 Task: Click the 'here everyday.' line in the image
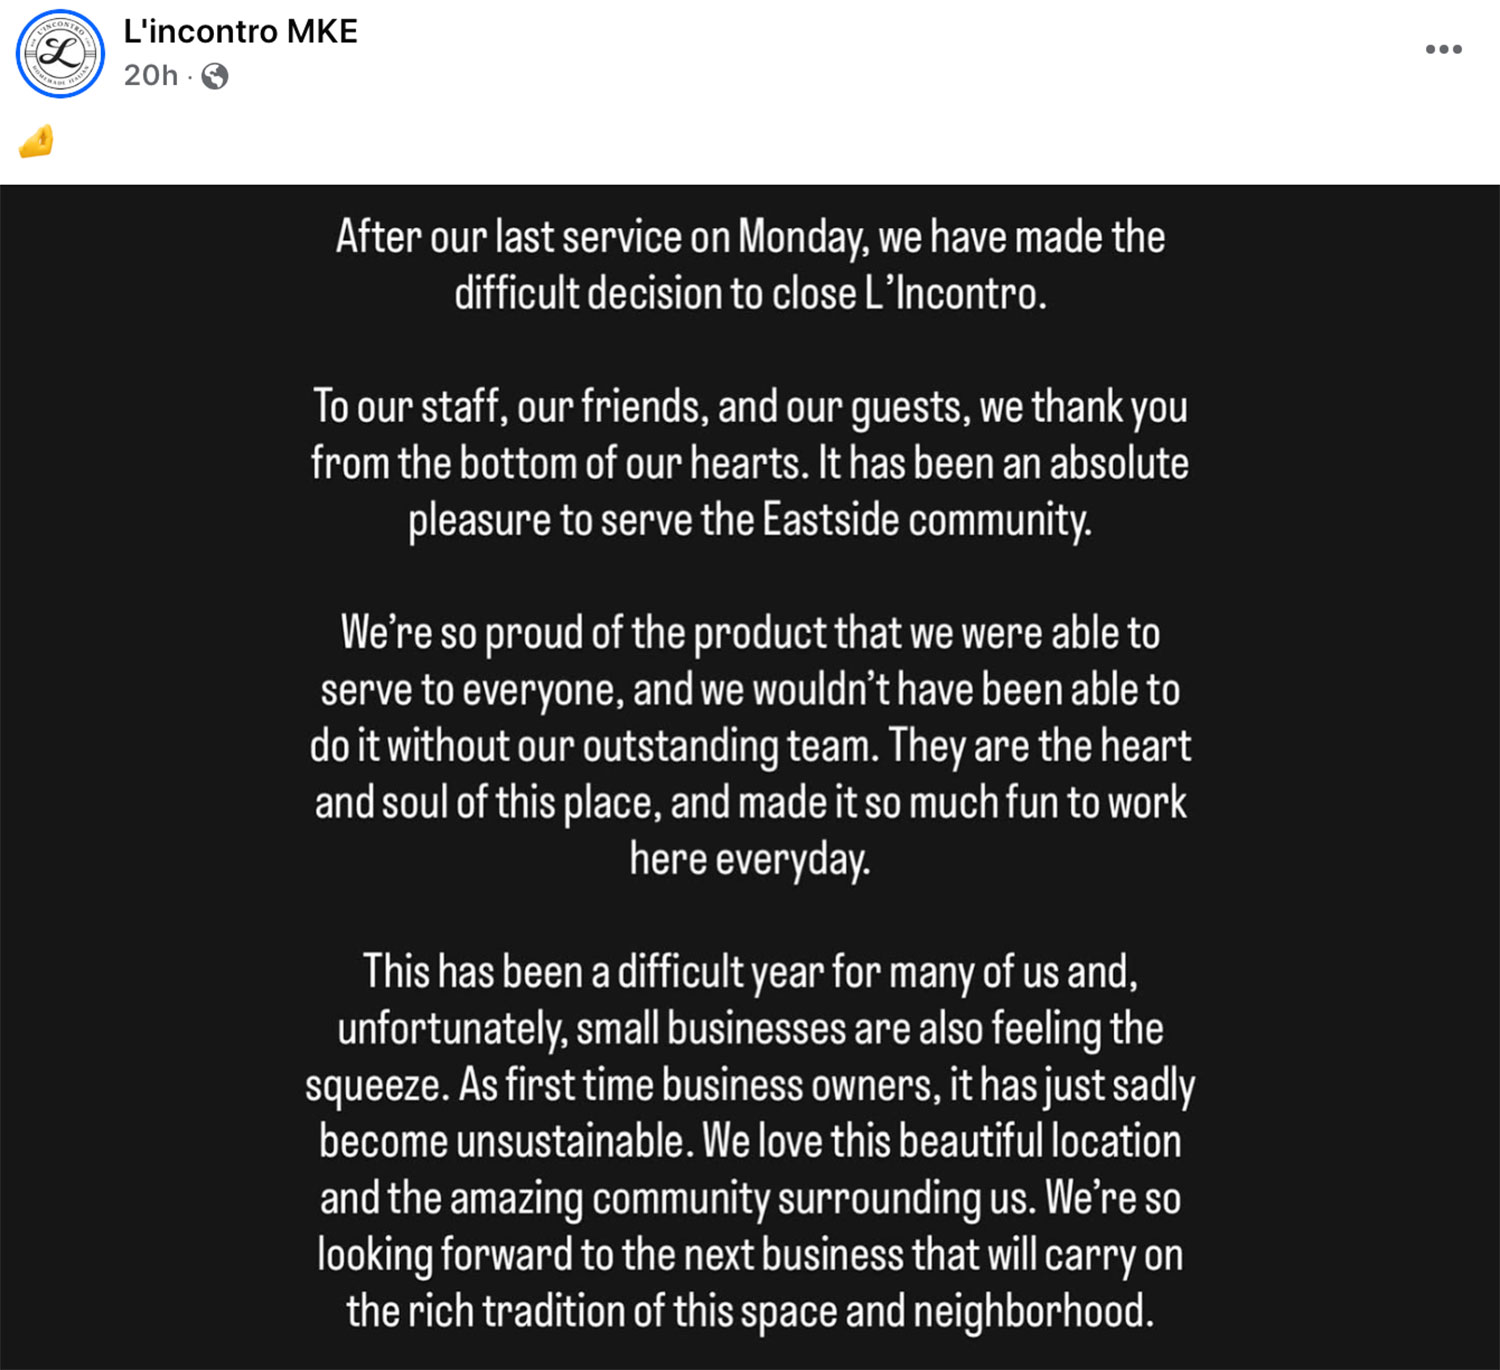point(750,860)
